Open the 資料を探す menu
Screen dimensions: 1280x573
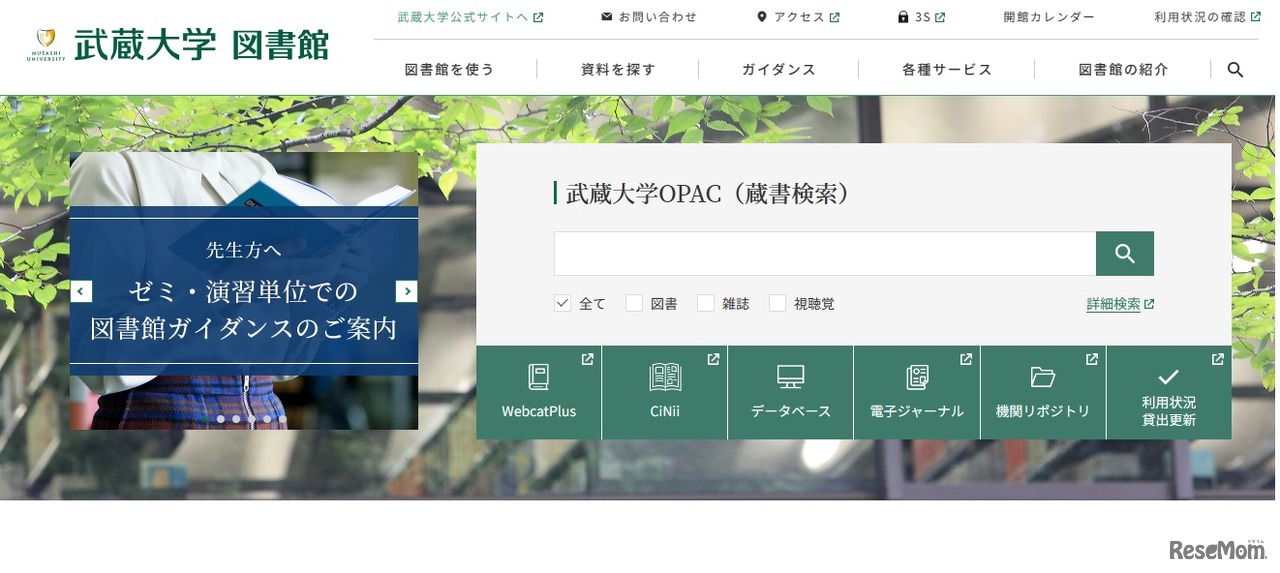(x=618, y=69)
